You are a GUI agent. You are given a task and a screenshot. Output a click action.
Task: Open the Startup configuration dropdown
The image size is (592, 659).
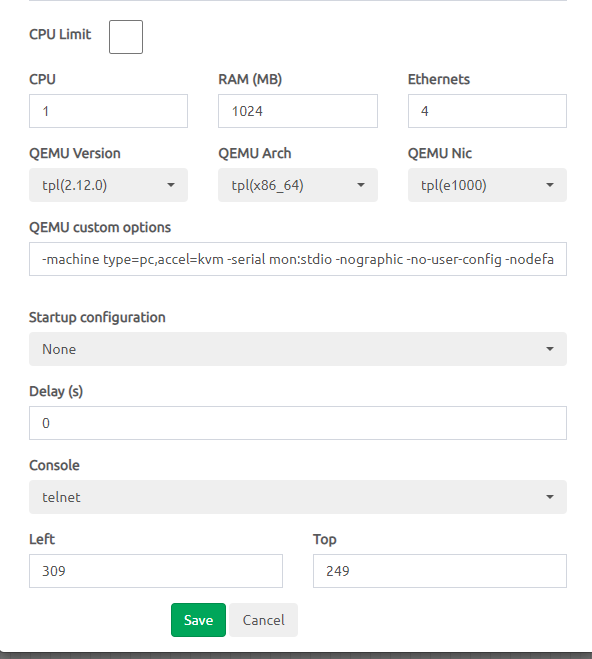point(298,349)
